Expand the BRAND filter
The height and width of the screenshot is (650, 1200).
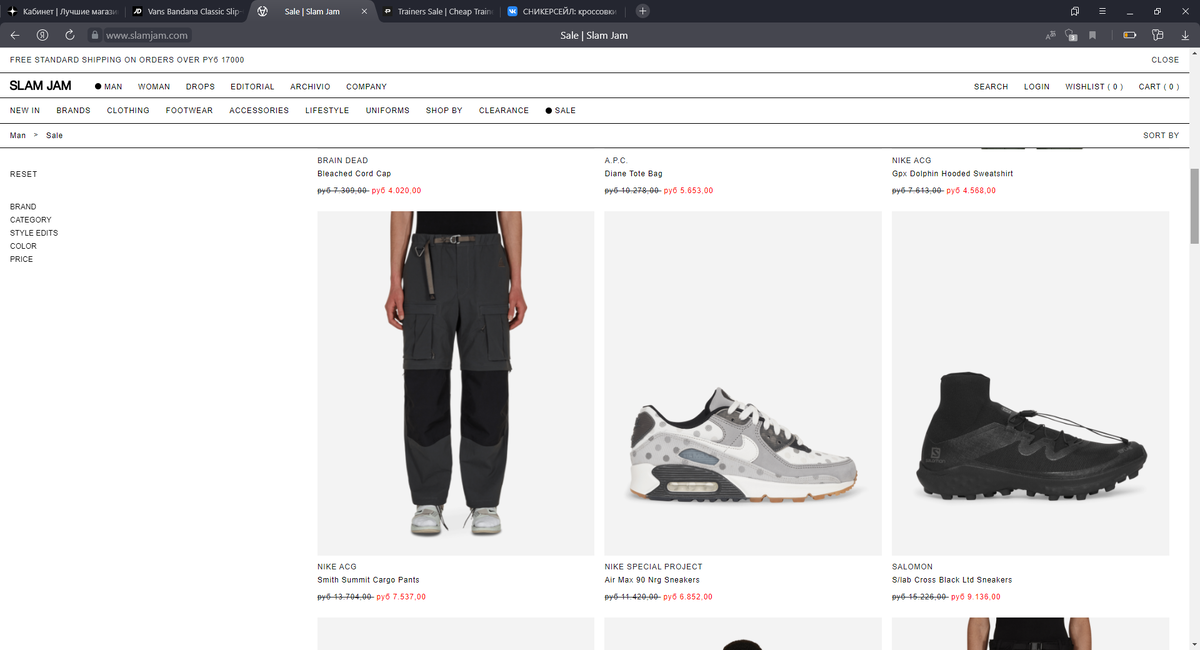[x=23, y=207]
